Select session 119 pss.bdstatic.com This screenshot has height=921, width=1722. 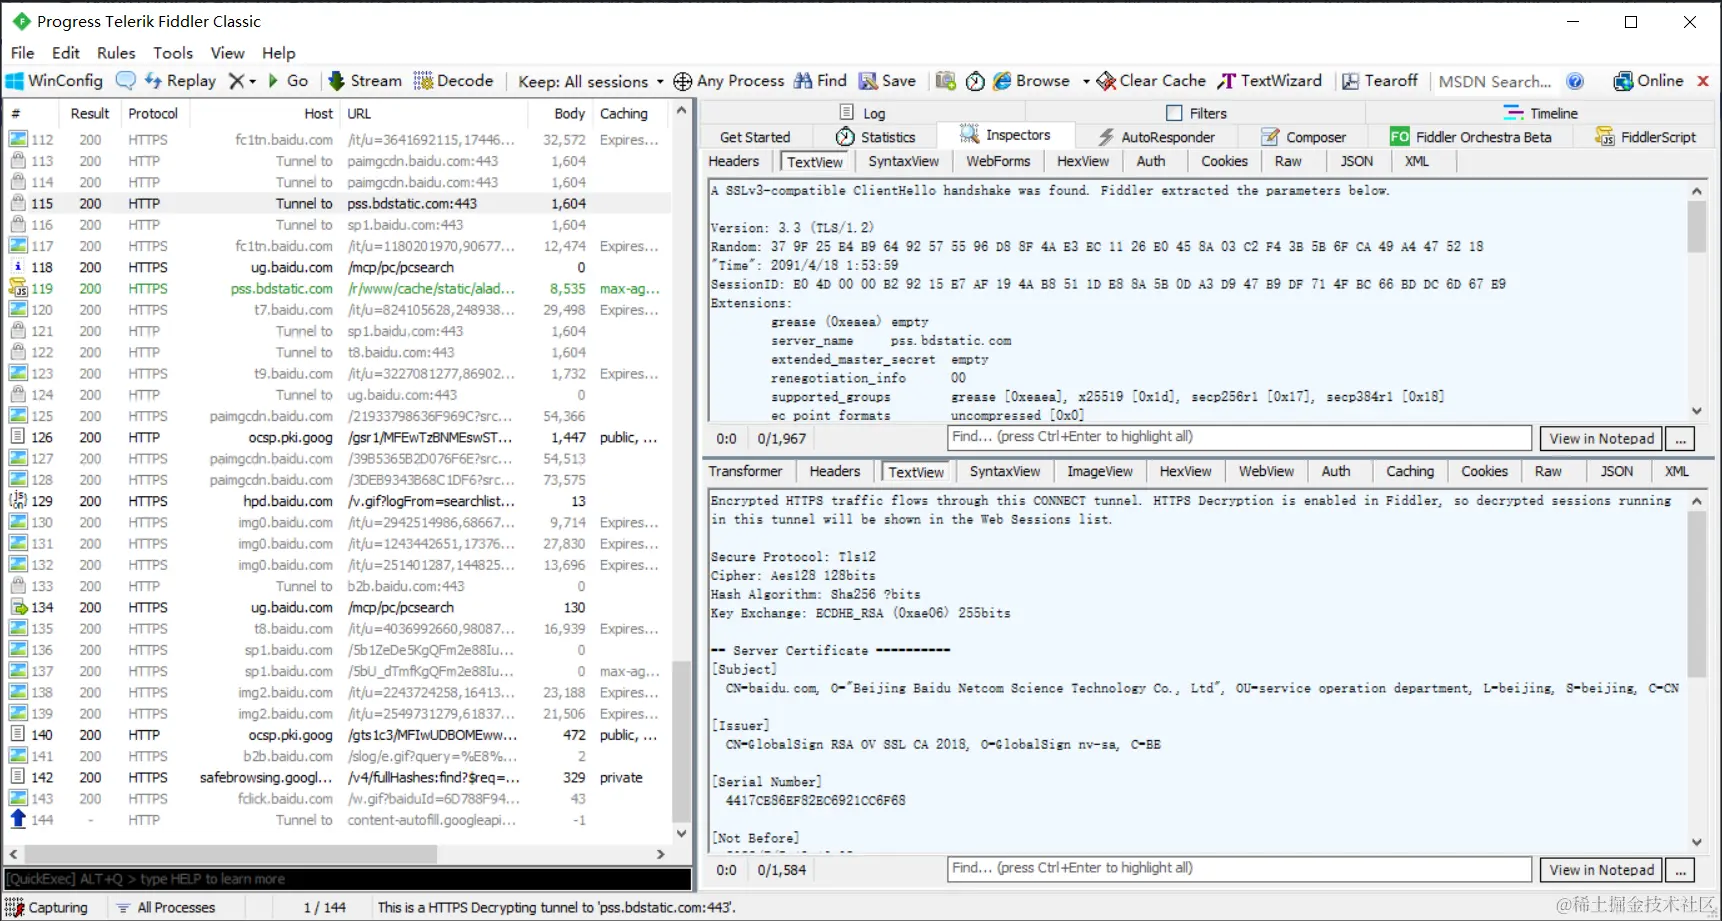click(x=338, y=289)
